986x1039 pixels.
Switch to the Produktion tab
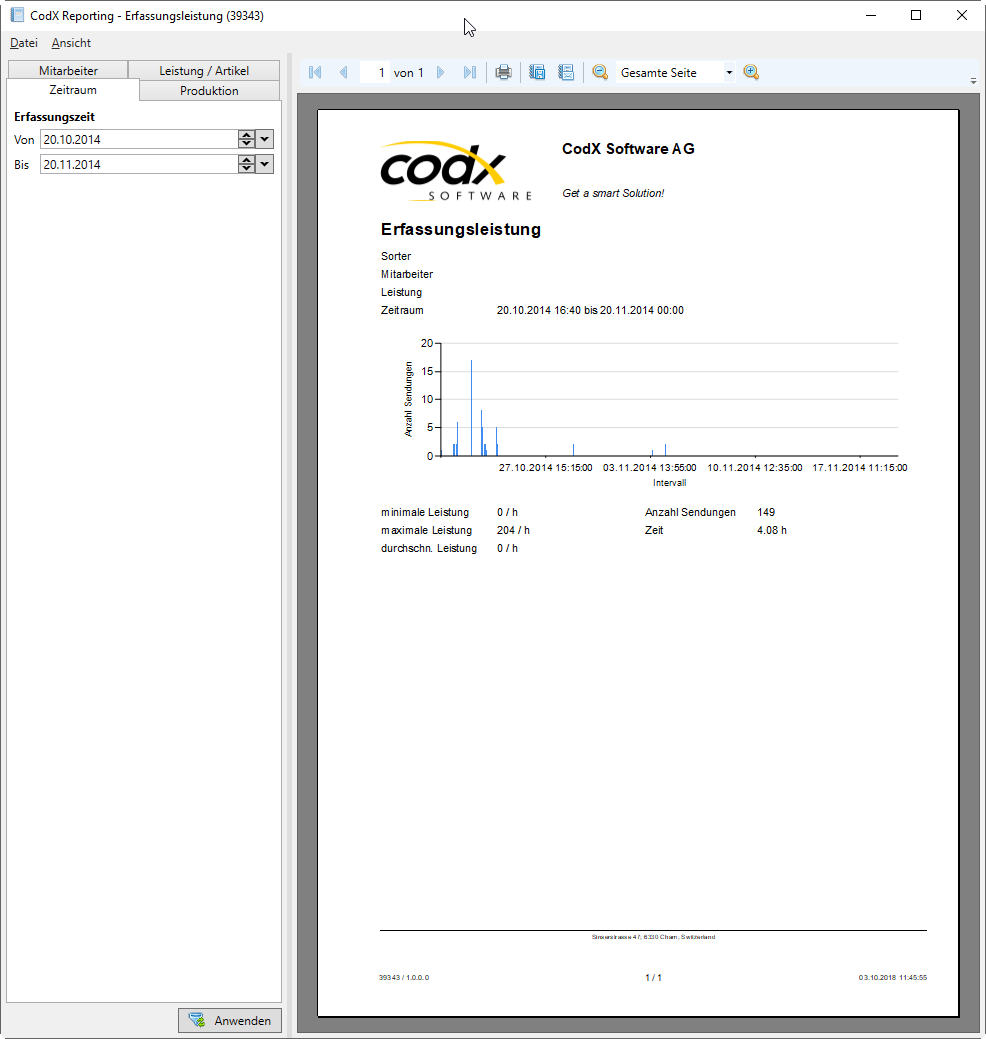(208, 90)
